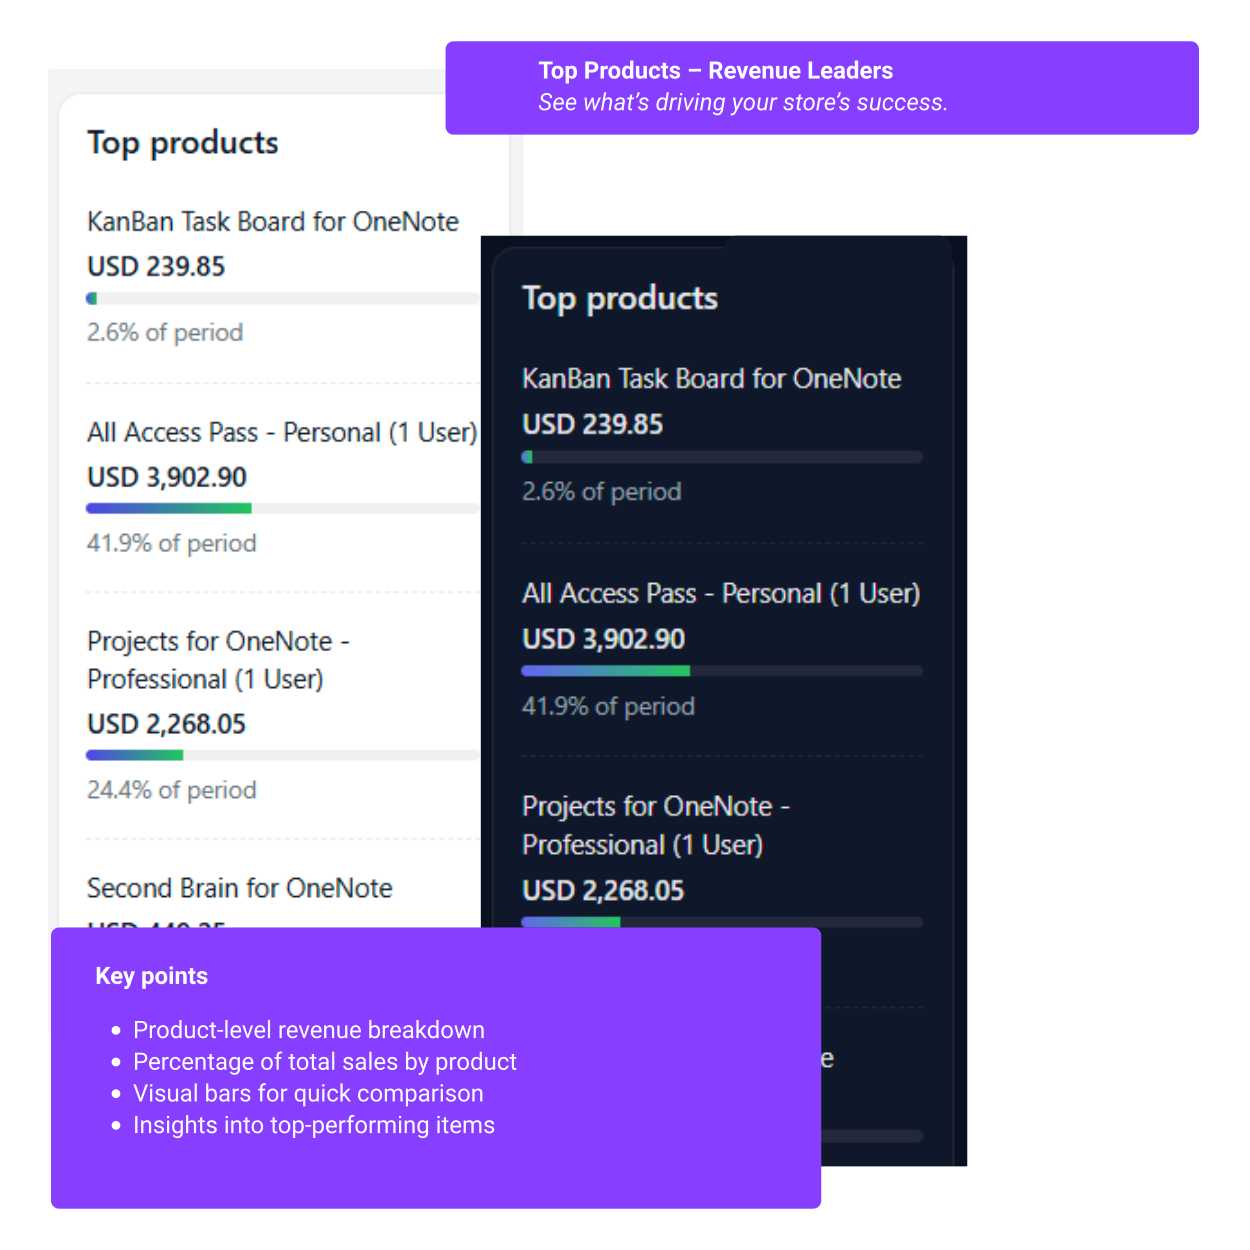Click the light-mode 'Top products' heading
This screenshot has height=1250, width=1250.
click(x=183, y=143)
